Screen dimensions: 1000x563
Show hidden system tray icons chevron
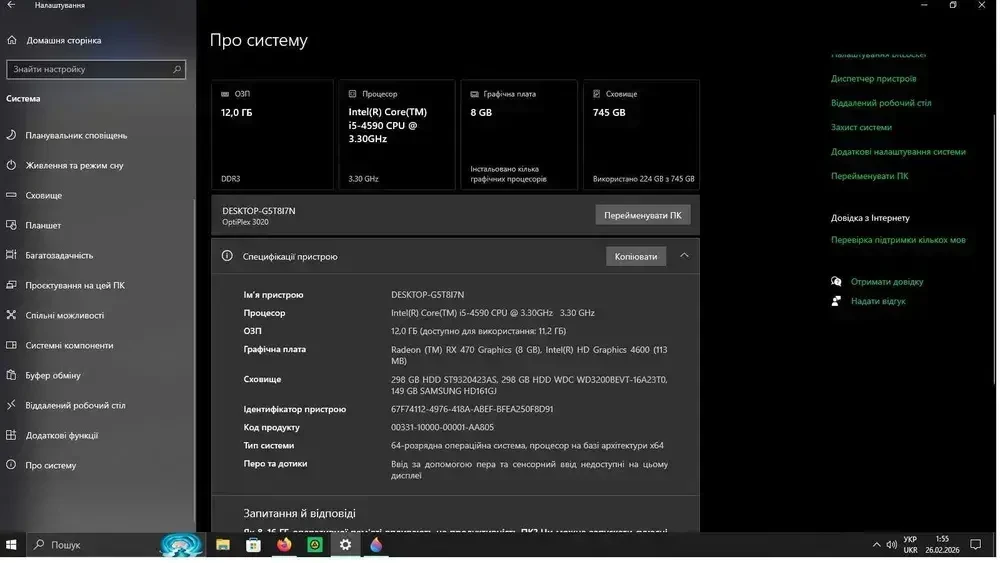(876, 545)
